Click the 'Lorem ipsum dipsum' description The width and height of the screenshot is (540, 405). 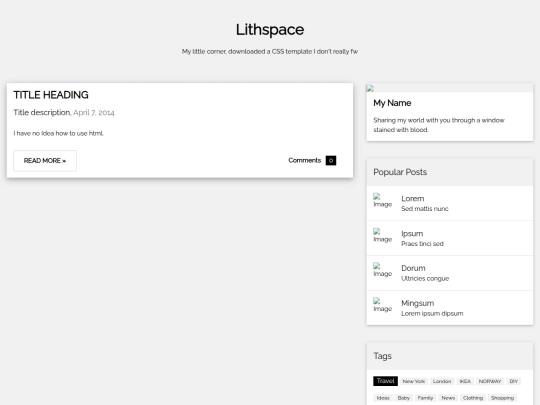432,313
